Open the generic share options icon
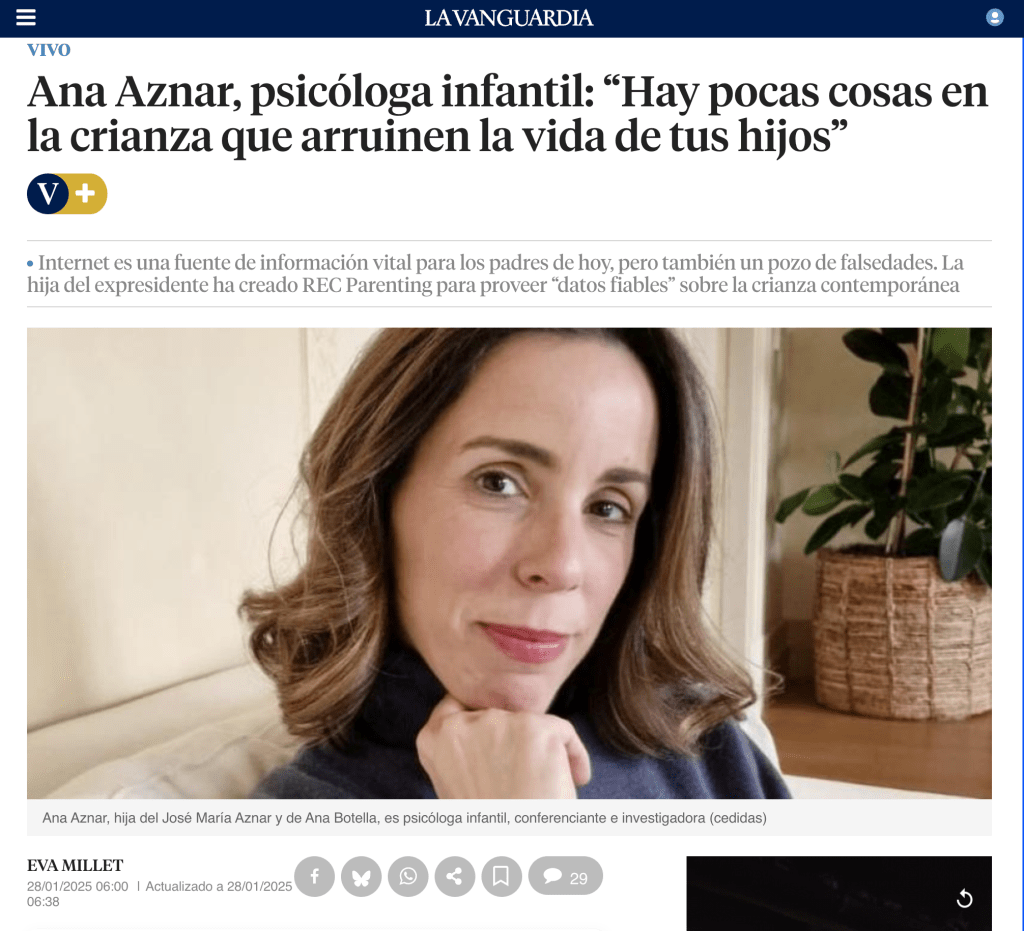 [455, 876]
